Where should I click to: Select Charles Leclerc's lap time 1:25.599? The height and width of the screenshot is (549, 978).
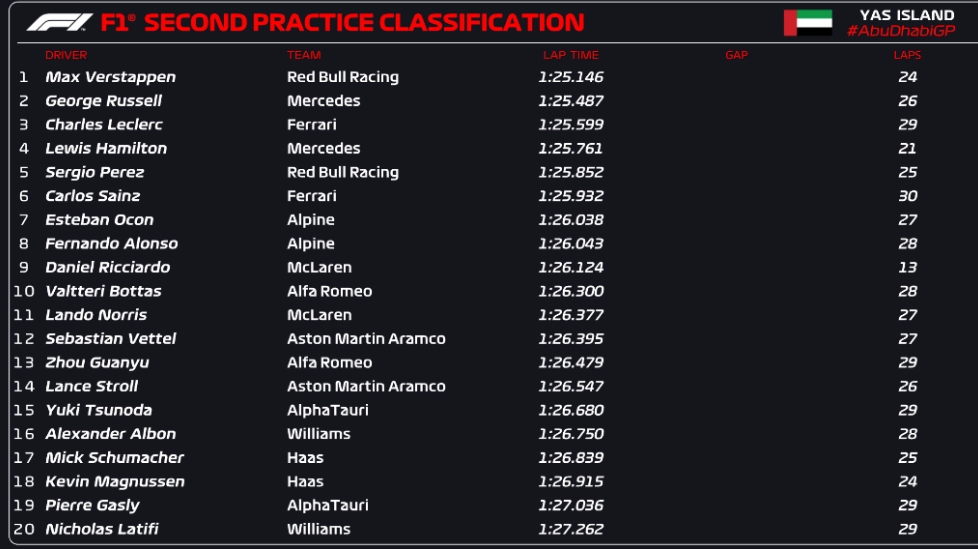(x=571, y=125)
